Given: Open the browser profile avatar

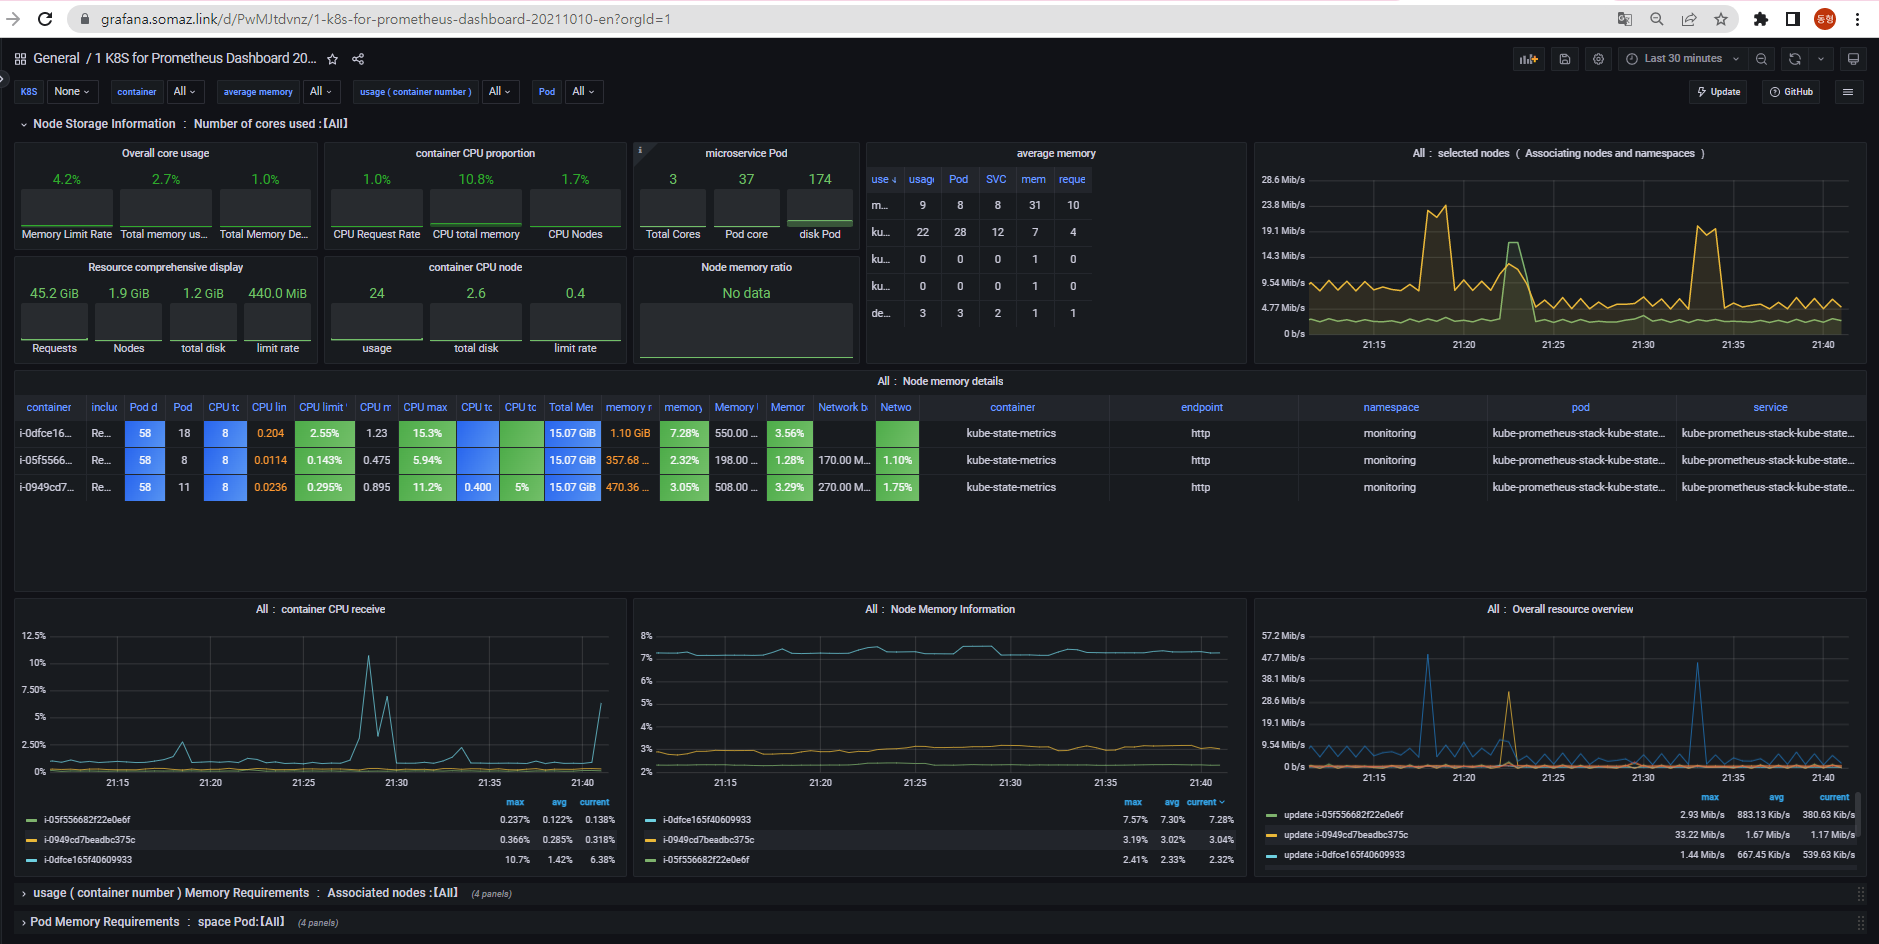Looking at the screenshot, I should (1825, 19).
